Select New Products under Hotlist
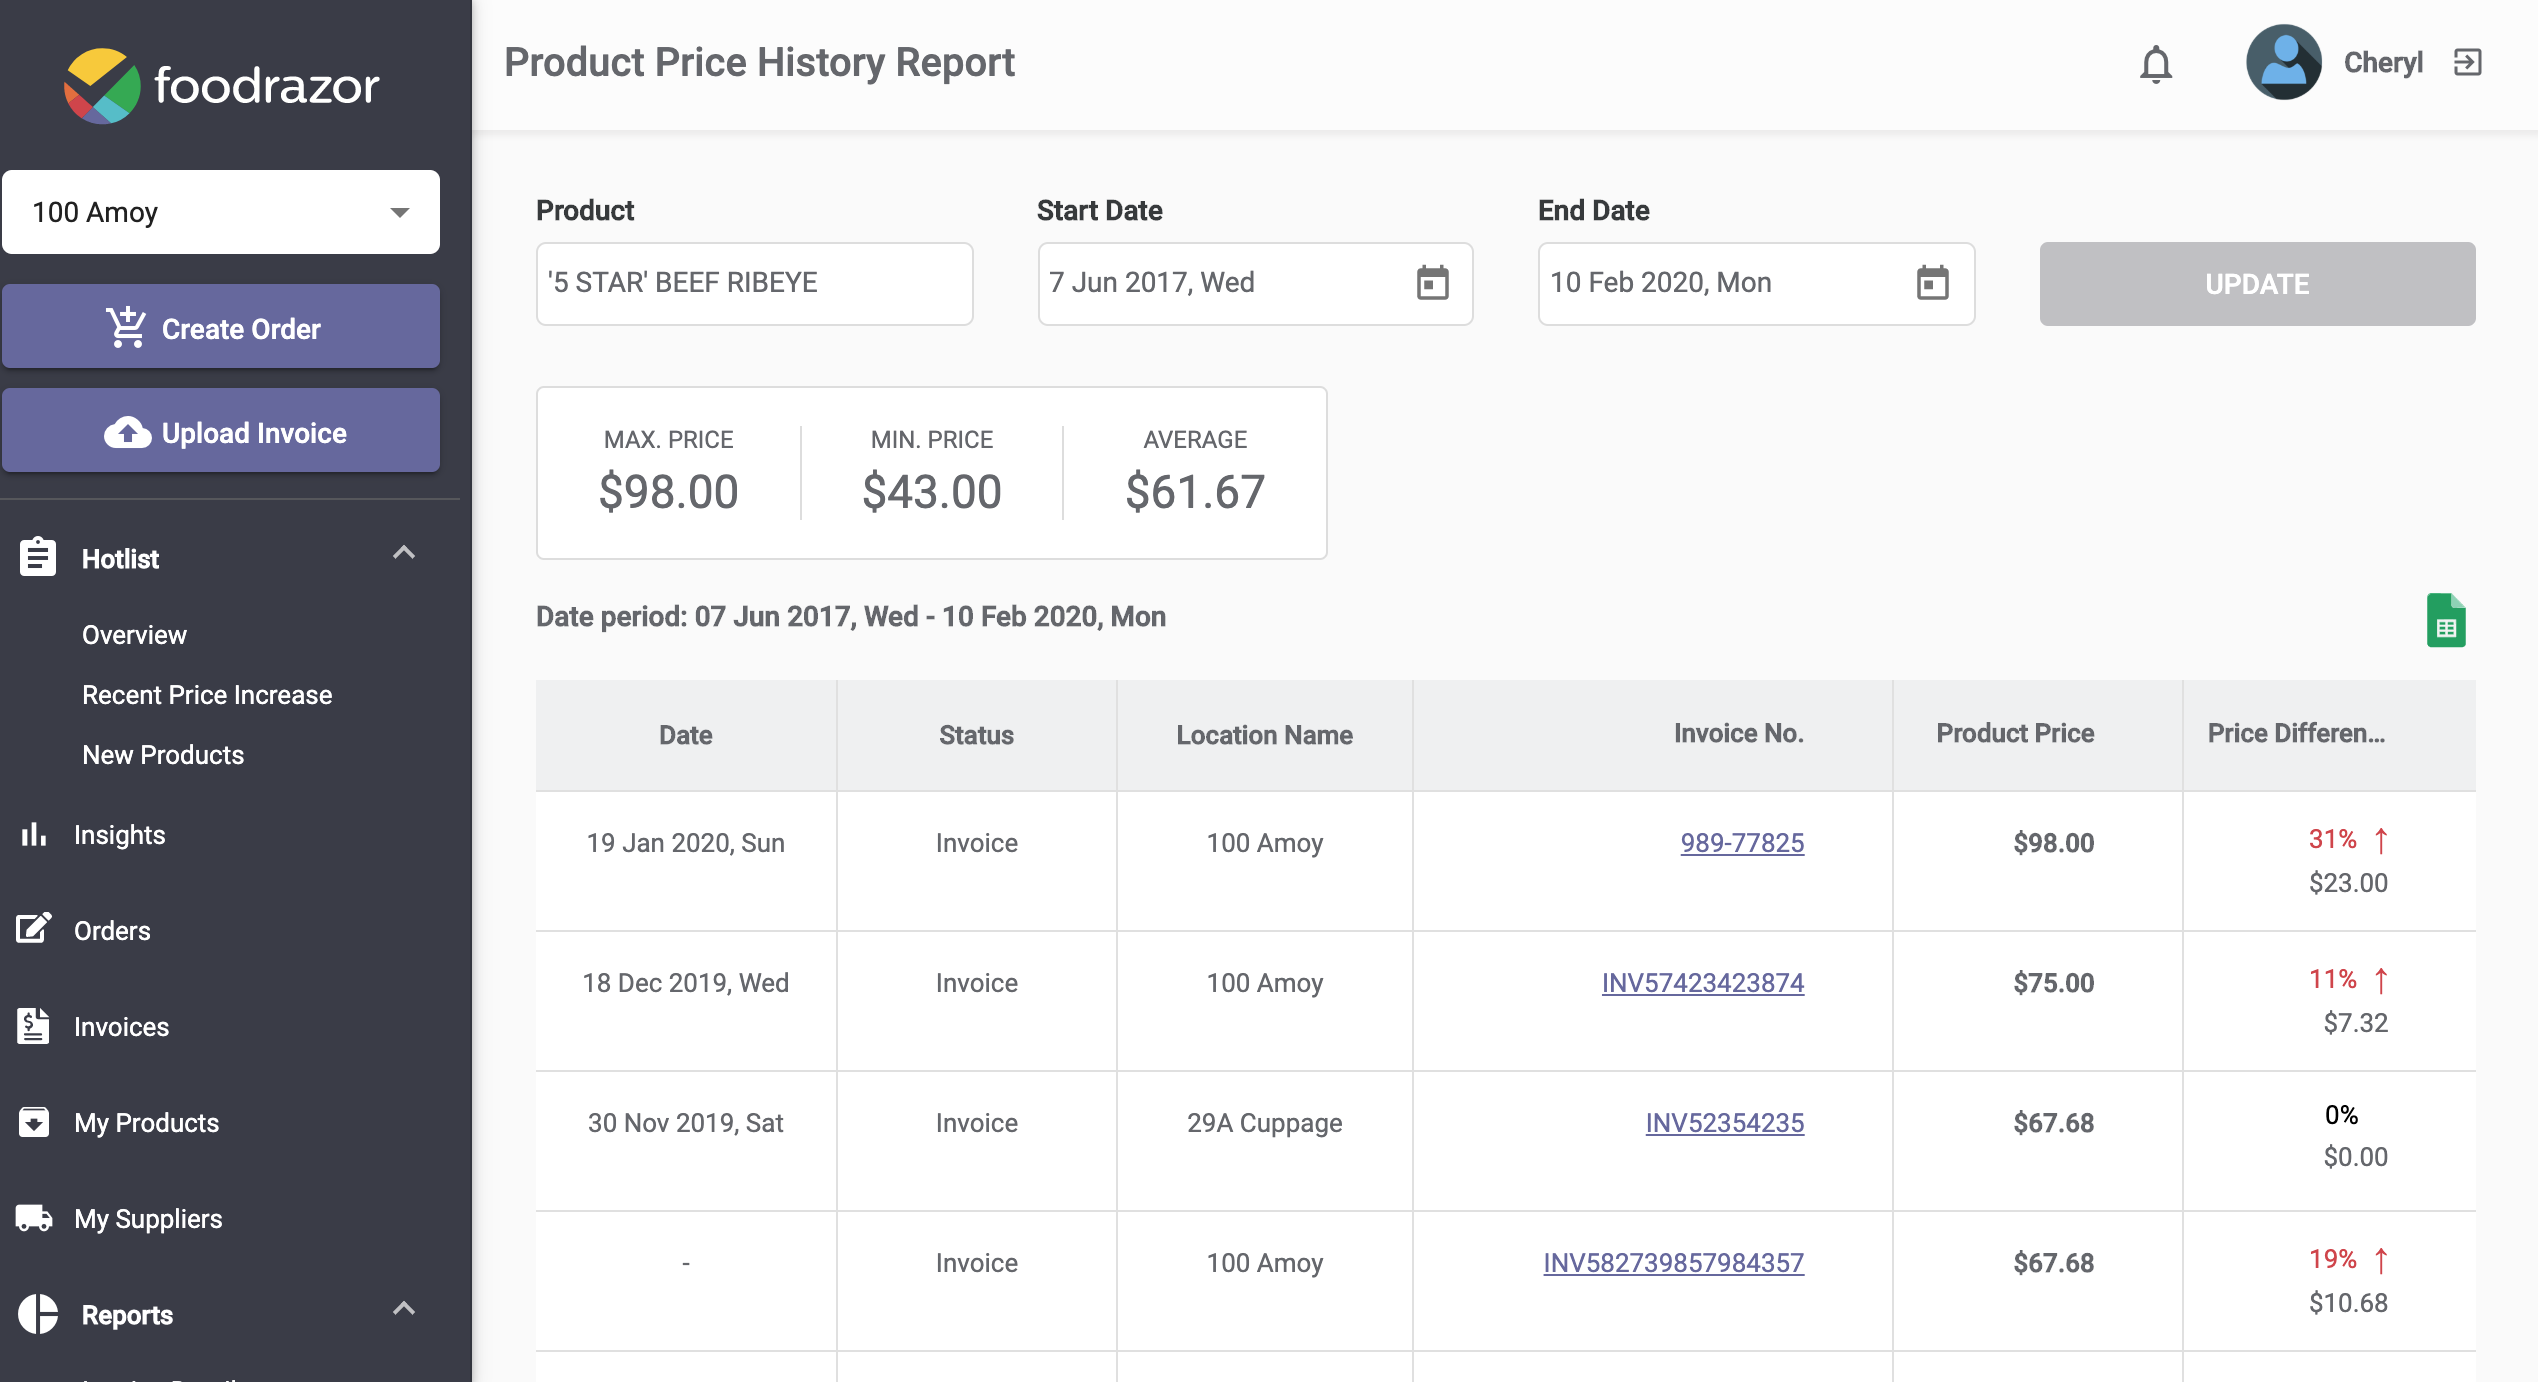 163,755
